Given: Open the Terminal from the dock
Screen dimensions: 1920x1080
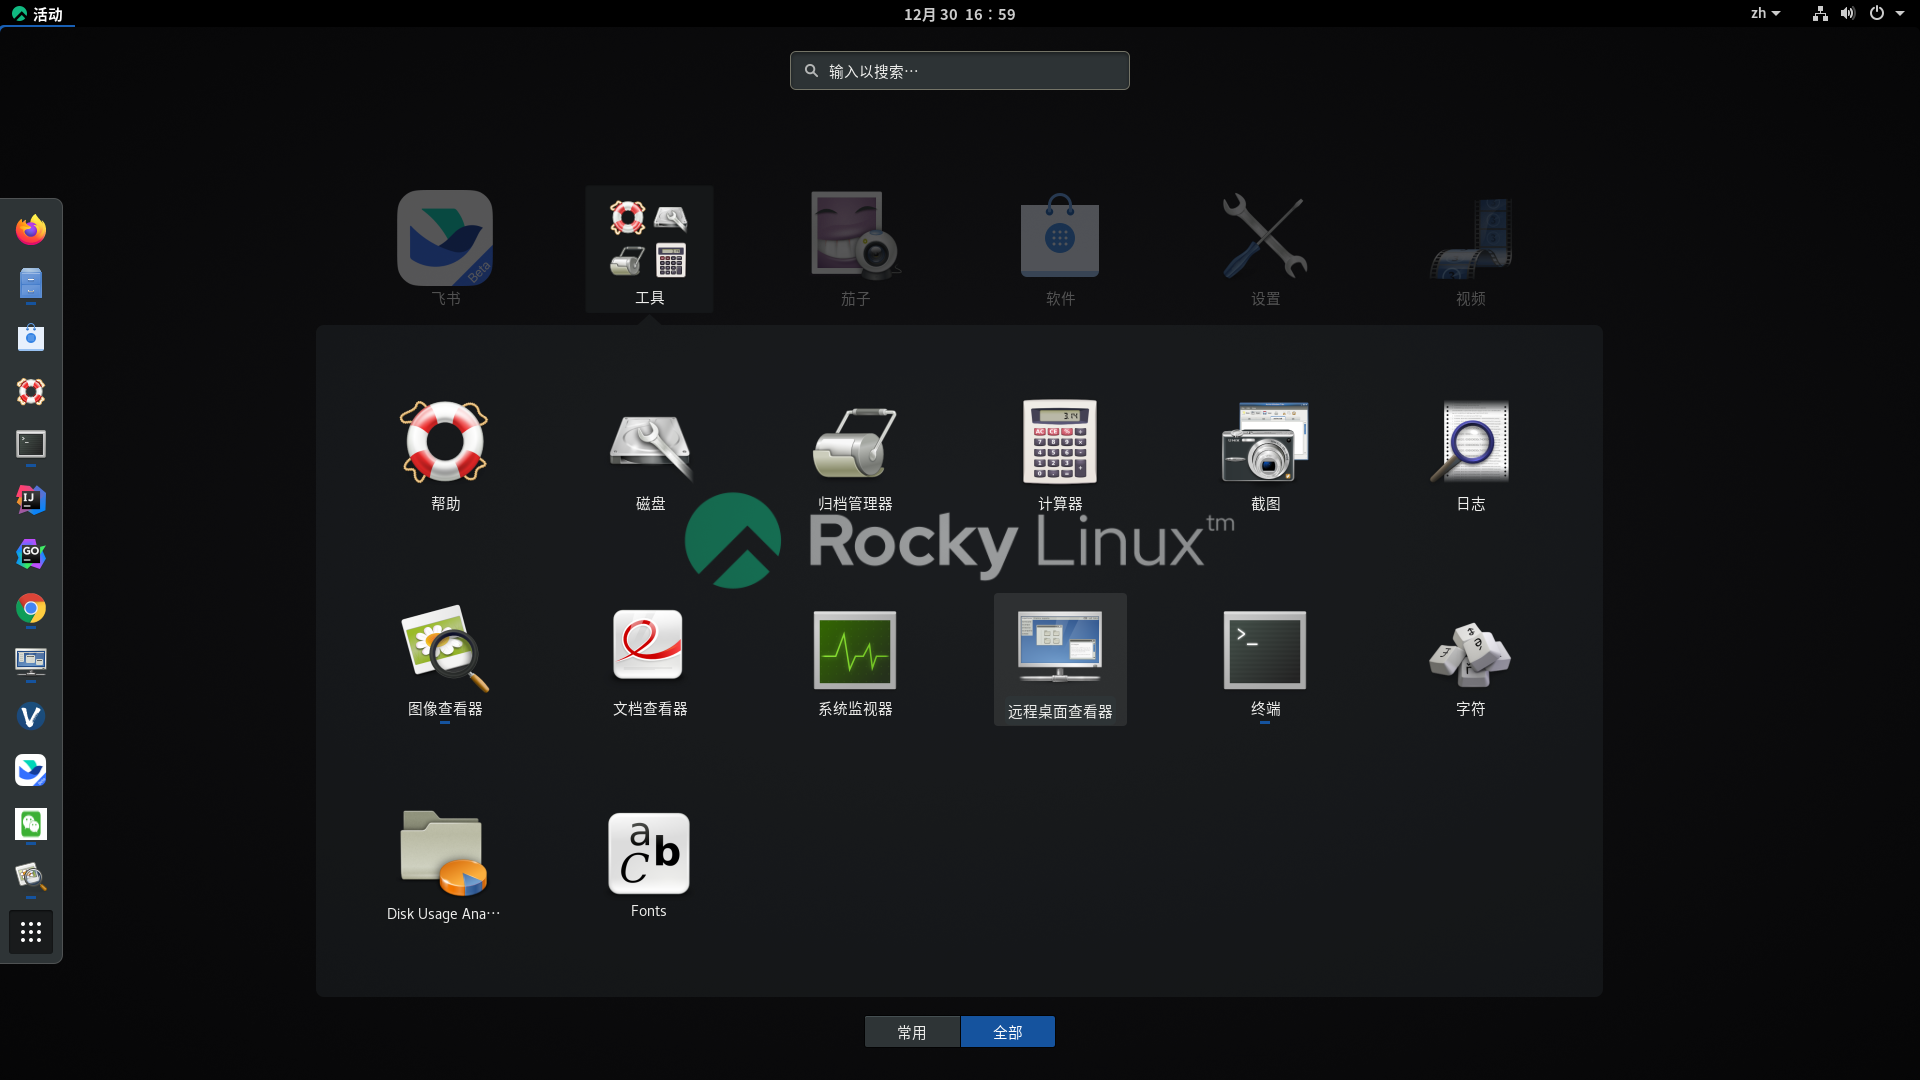Looking at the screenshot, I should (x=31, y=446).
